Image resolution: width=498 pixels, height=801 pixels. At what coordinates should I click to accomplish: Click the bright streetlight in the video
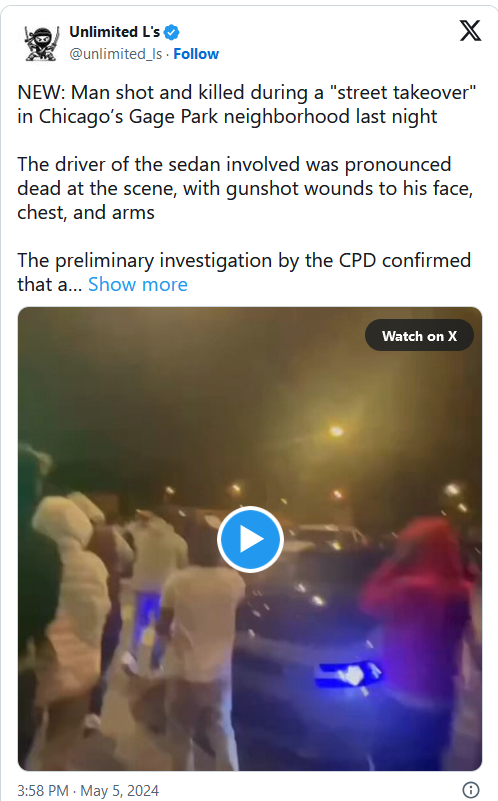[336, 431]
